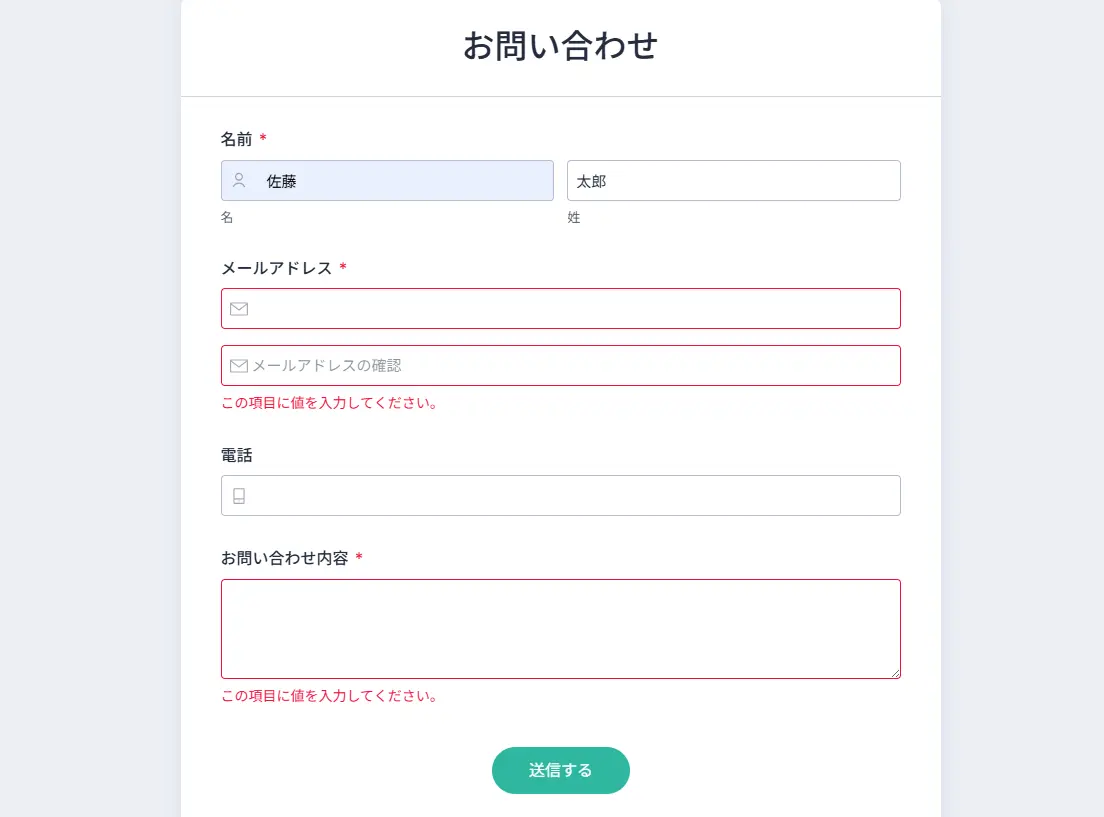Click into the empty メールアドレス input

point(561,308)
